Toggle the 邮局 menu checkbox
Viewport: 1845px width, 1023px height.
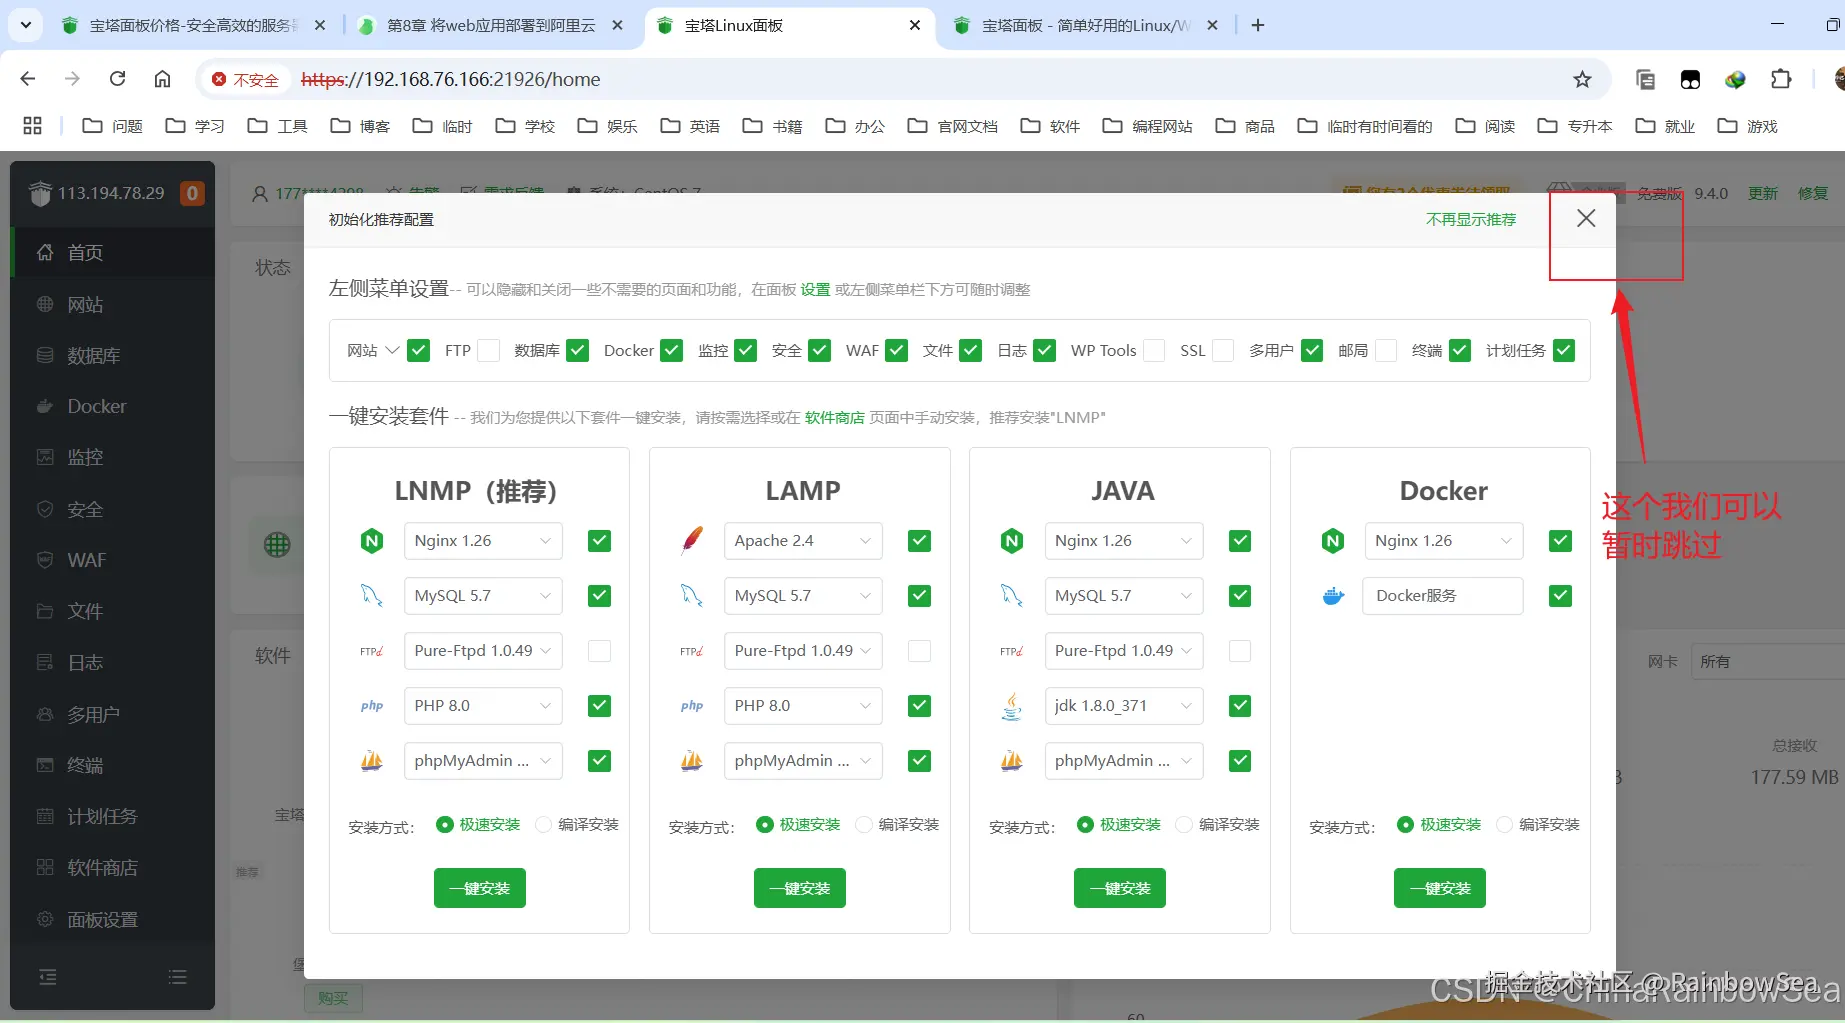point(1386,351)
